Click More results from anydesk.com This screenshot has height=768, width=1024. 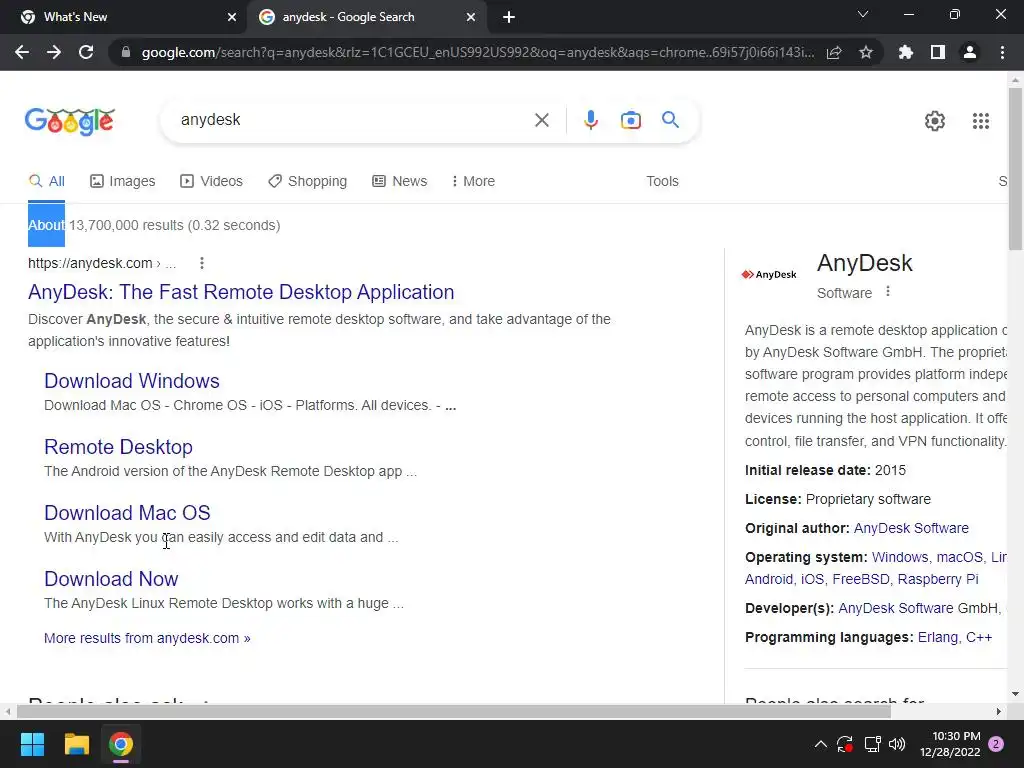[x=147, y=638]
